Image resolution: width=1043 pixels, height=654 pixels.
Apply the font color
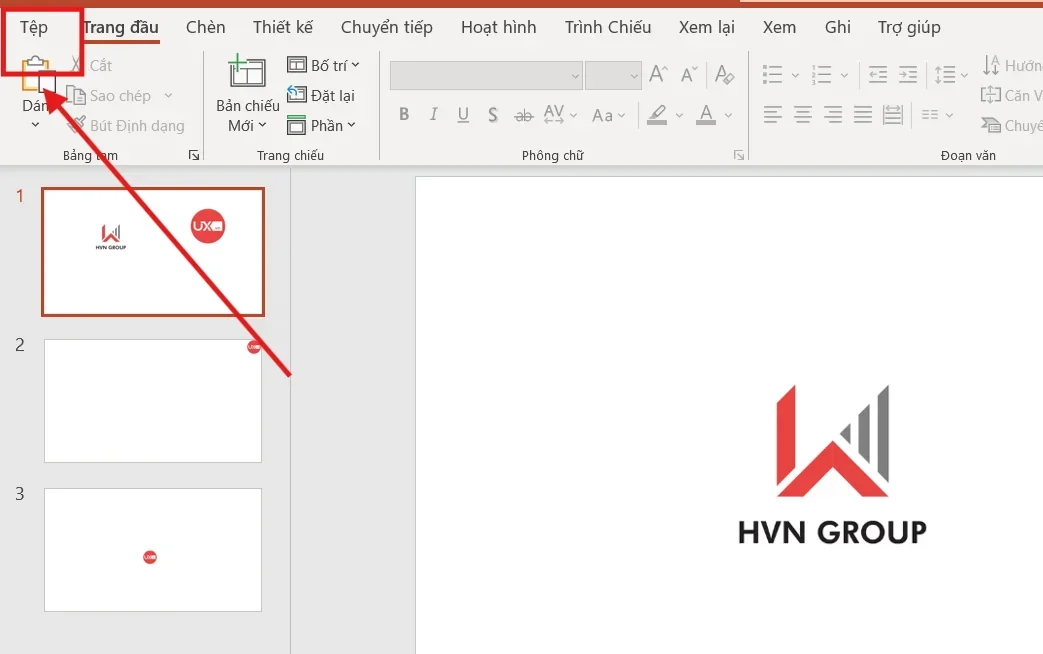point(706,114)
